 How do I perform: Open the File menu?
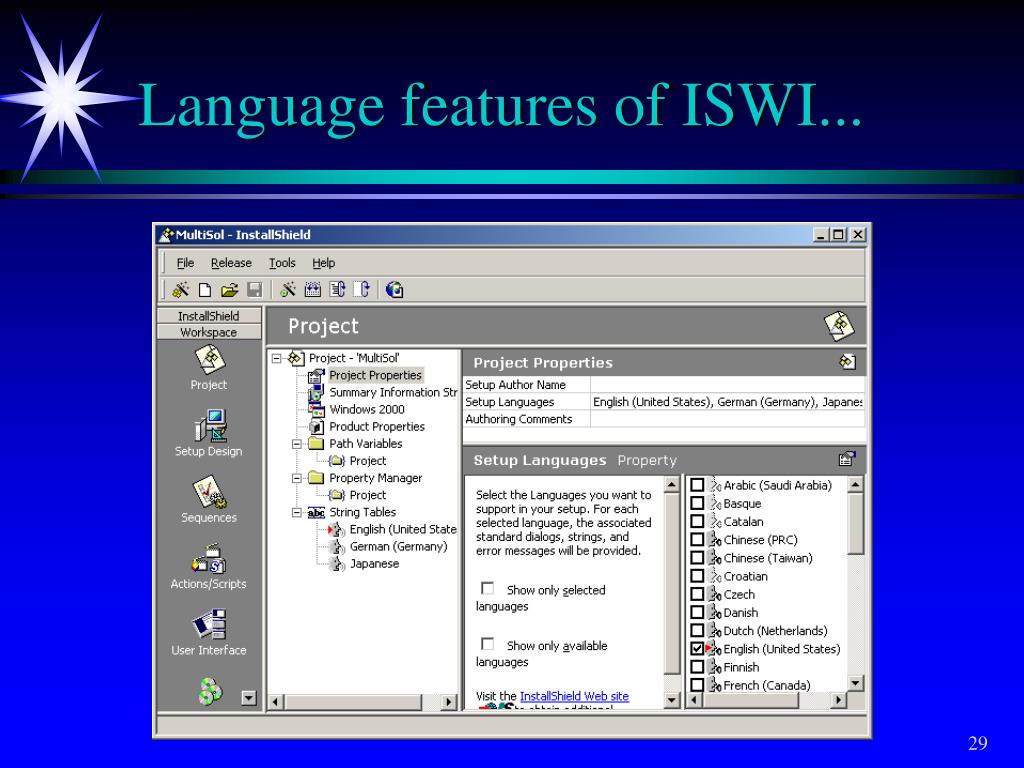coord(185,263)
